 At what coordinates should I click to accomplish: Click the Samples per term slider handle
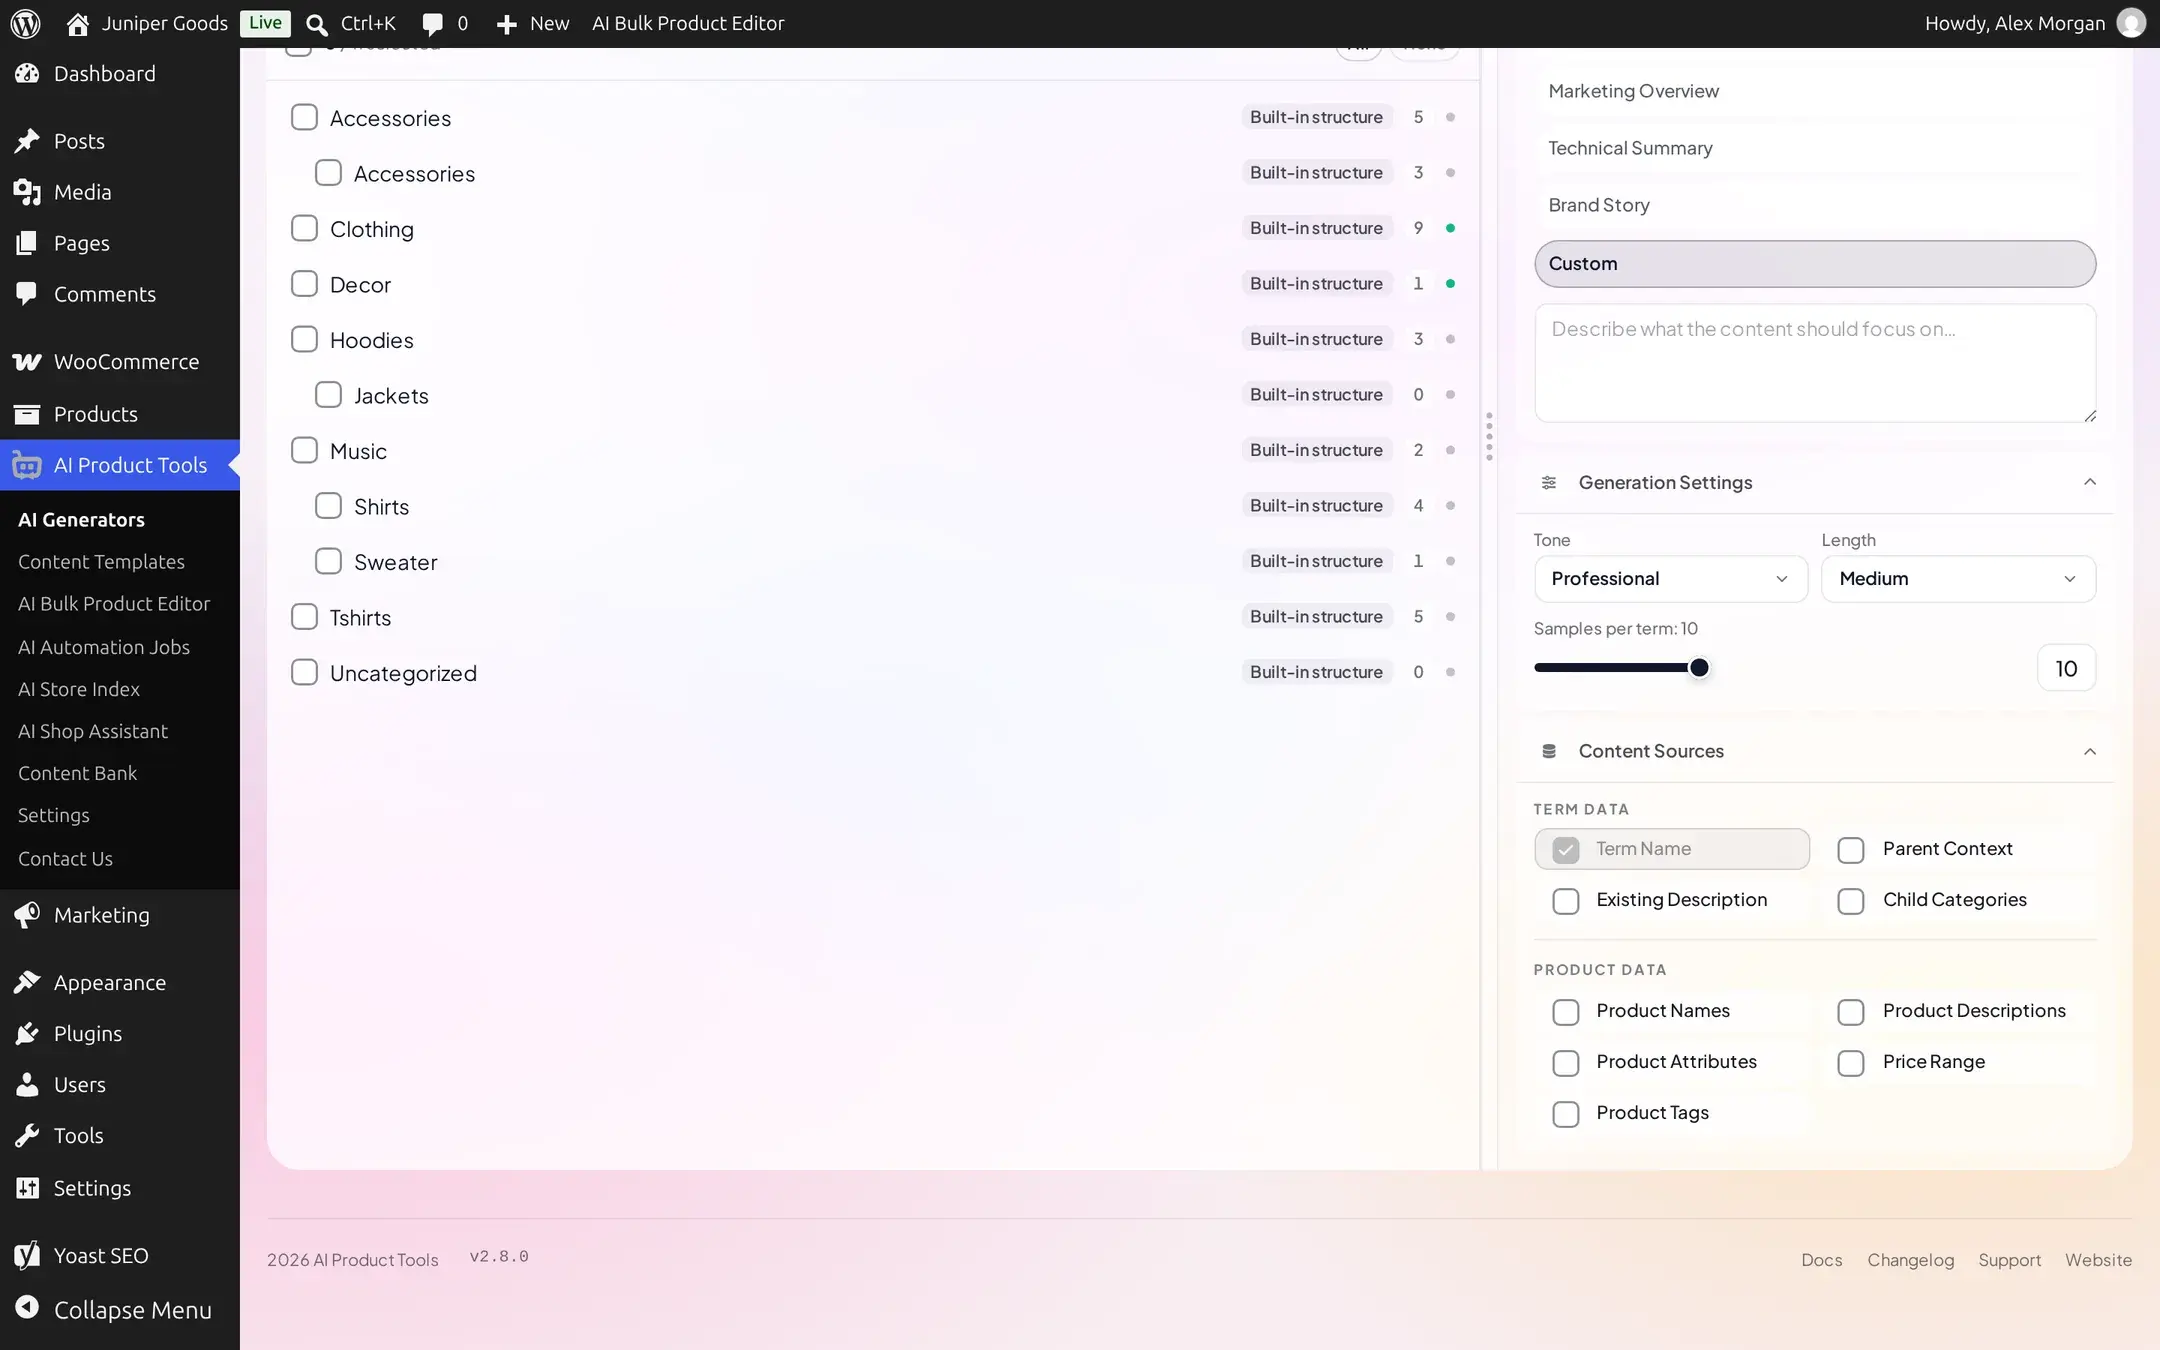coord(1699,668)
